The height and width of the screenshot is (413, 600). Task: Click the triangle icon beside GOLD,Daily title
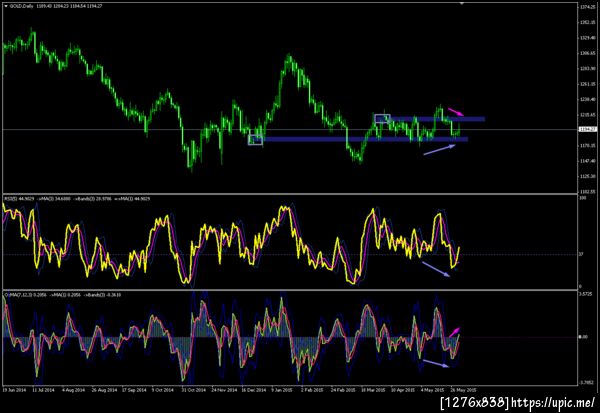click(x=6, y=6)
